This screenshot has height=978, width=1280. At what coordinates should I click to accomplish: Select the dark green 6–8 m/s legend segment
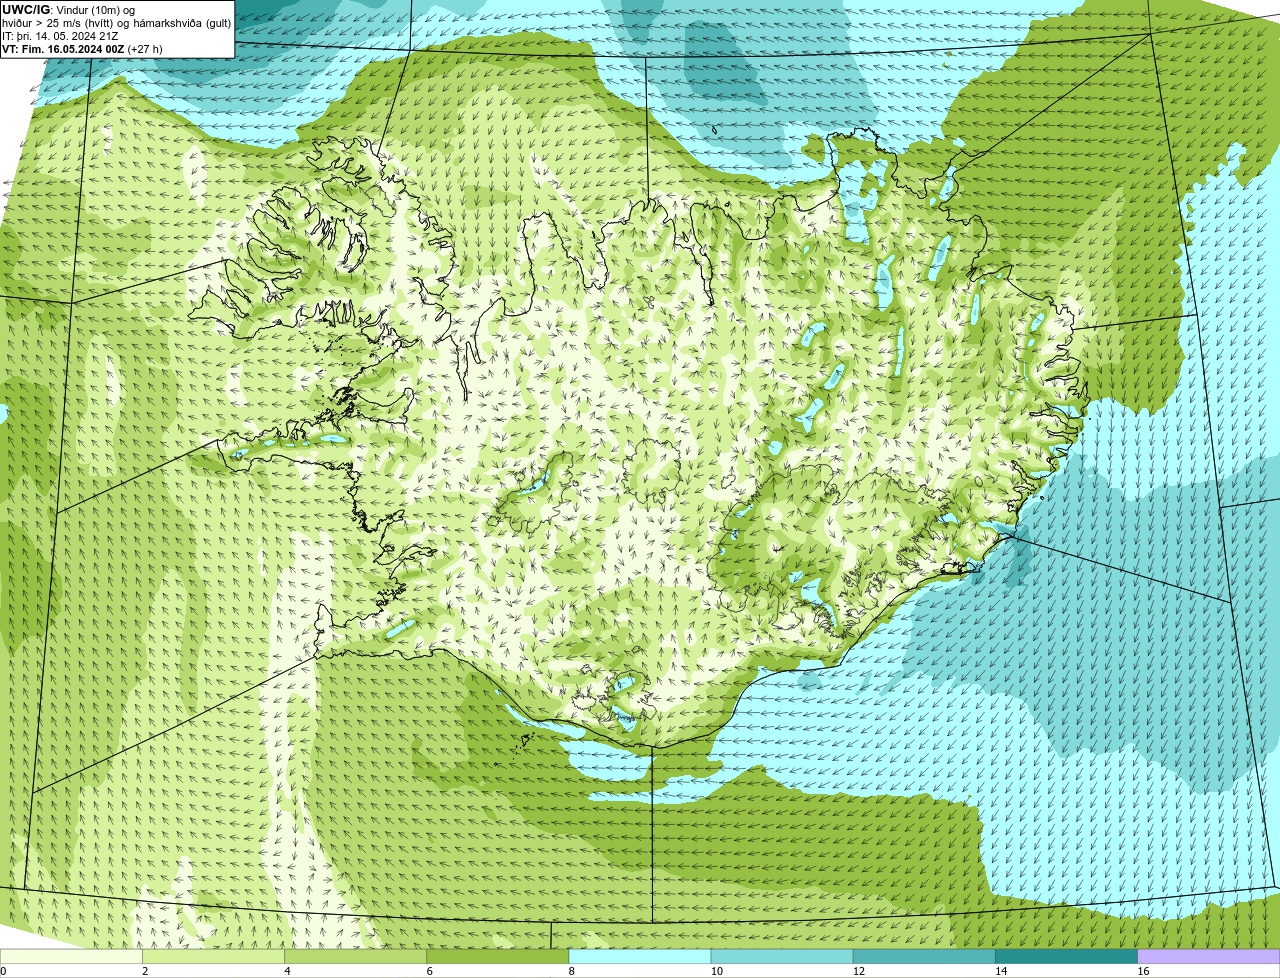[497, 956]
